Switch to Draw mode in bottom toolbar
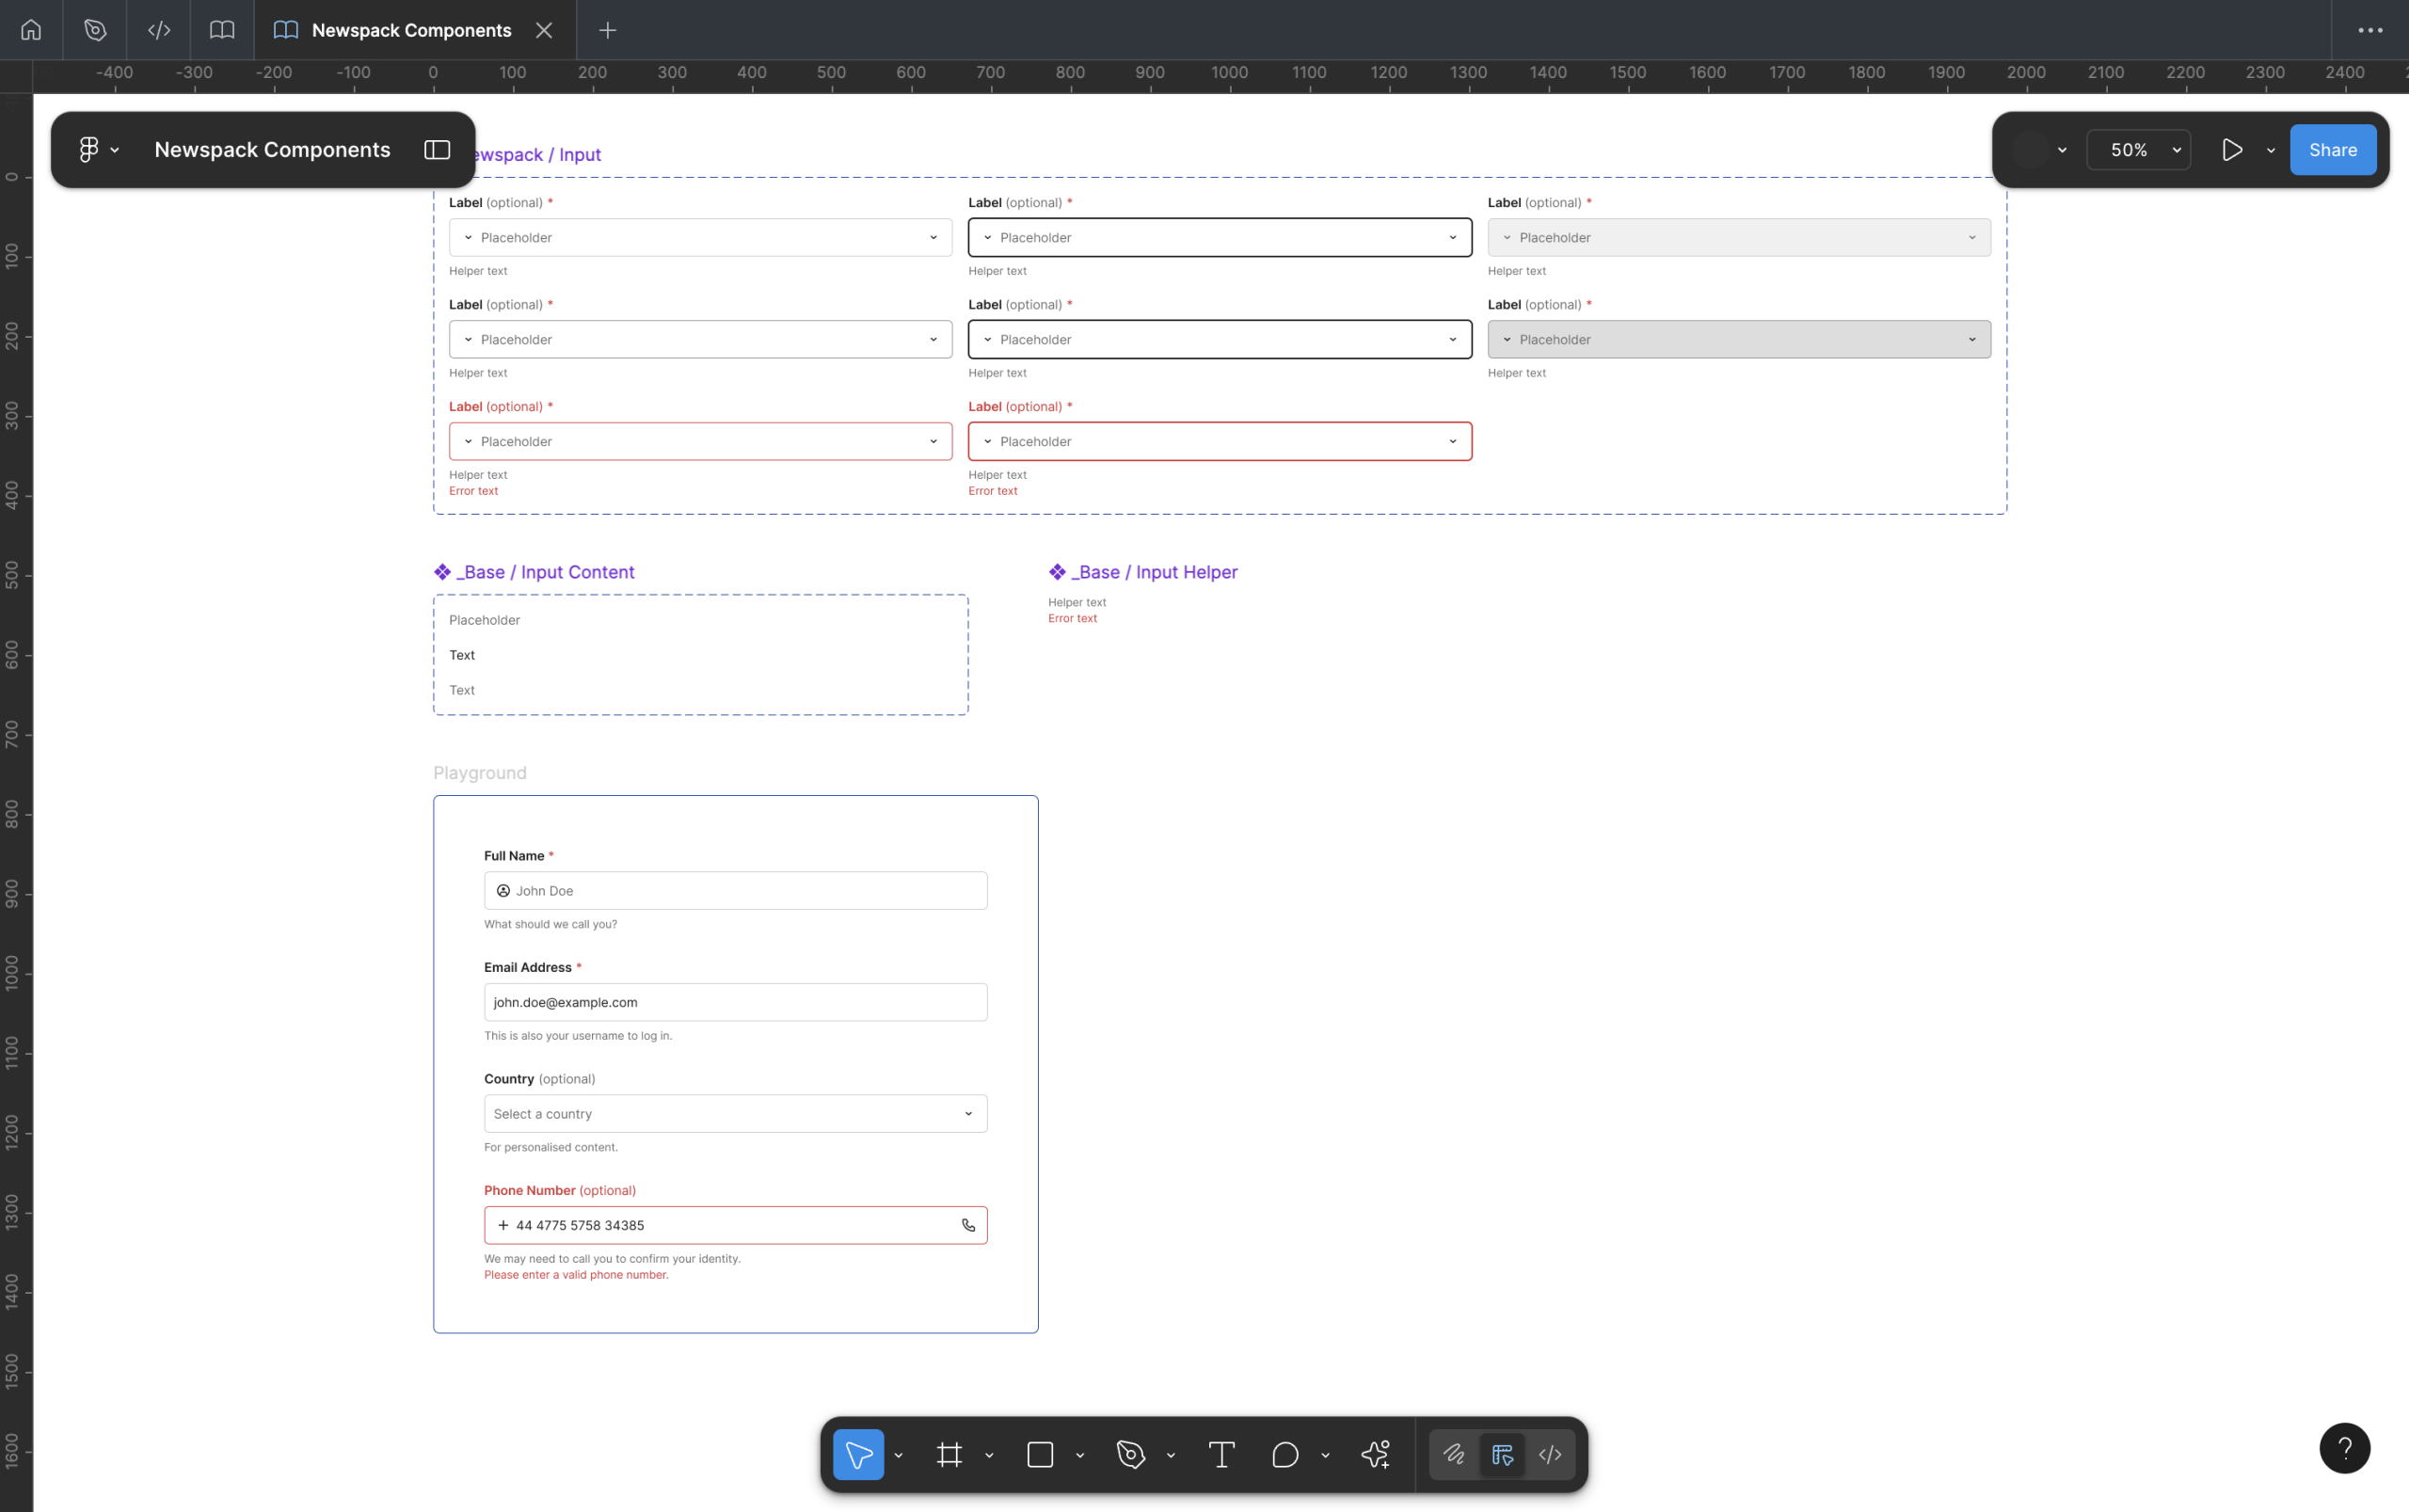The height and width of the screenshot is (1512, 2409). point(1454,1454)
